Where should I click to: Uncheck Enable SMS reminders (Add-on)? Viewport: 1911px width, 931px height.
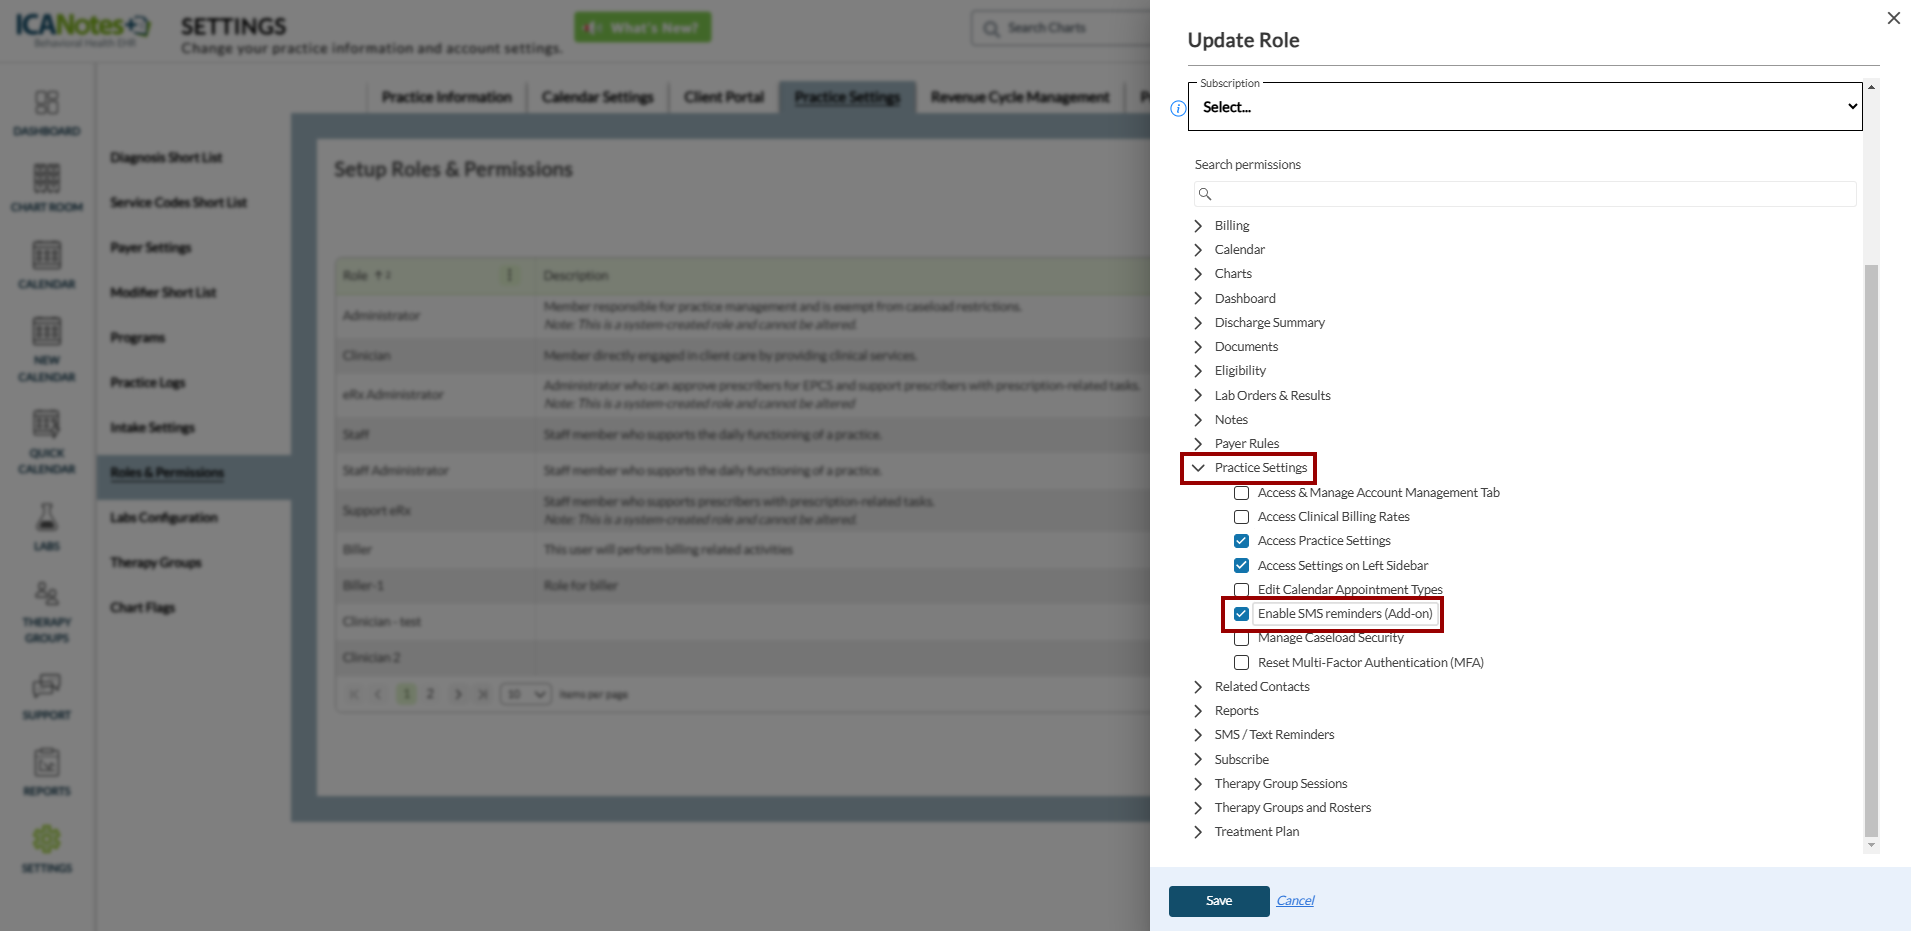pyautogui.click(x=1241, y=614)
